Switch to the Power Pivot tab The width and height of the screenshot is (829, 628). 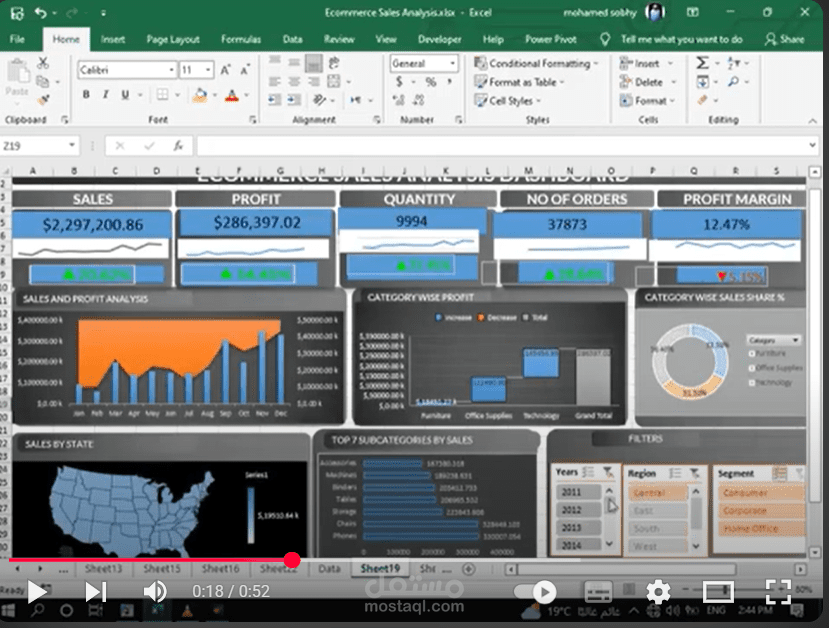tap(550, 39)
